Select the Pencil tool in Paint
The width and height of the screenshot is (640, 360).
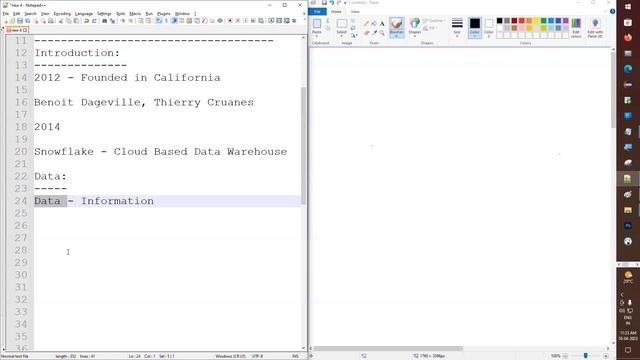tap(366, 24)
